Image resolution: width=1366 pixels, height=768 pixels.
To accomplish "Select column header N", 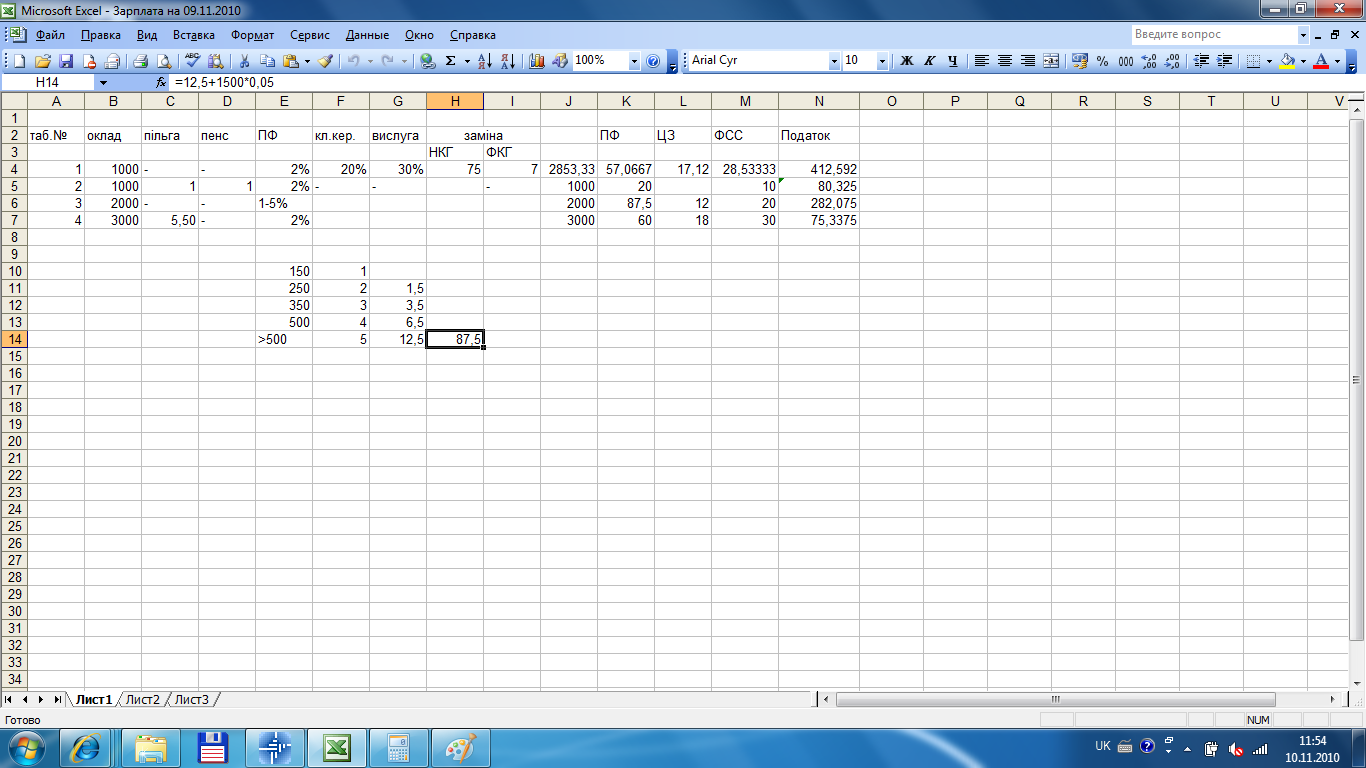I will (819, 101).
